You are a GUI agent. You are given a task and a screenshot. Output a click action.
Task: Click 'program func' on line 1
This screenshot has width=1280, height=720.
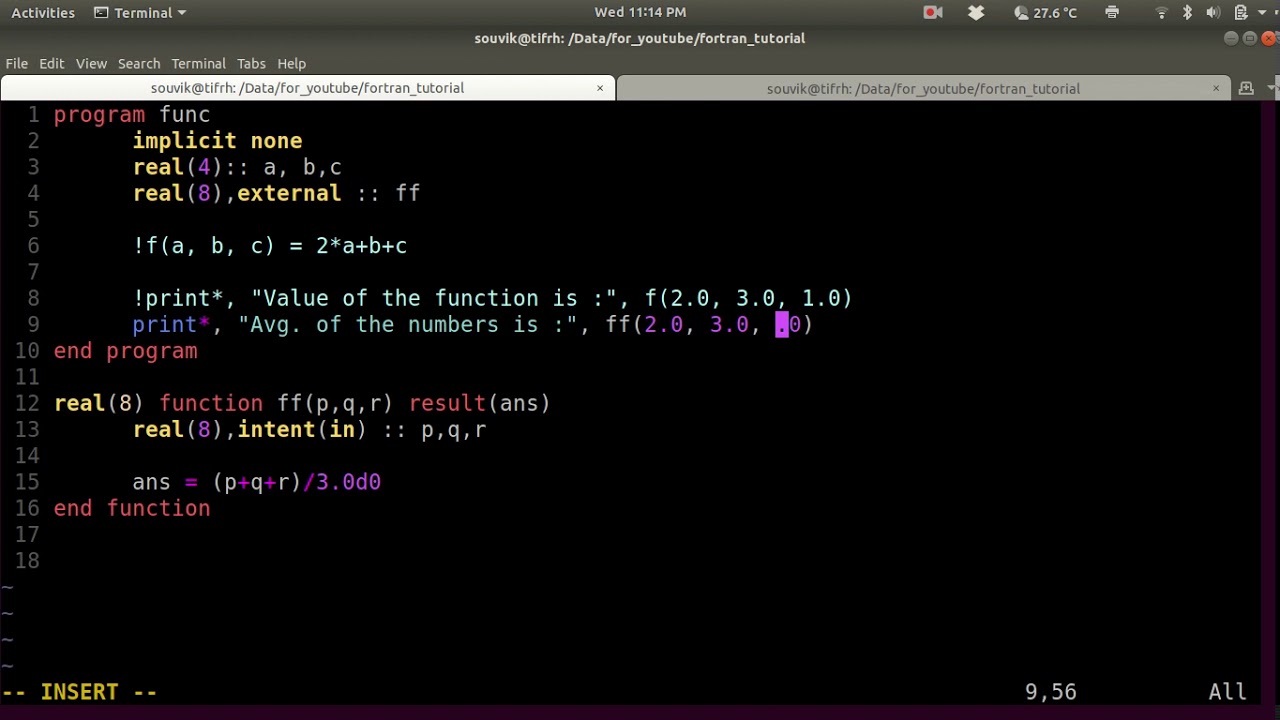click(132, 115)
